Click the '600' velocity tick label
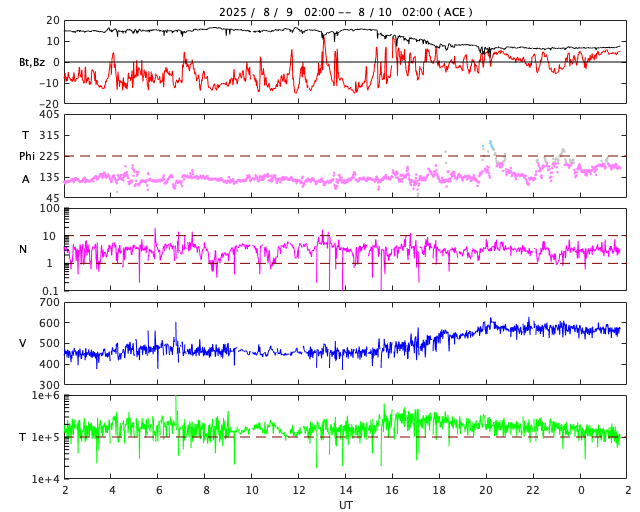This screenshot has width=640, height=512. pos(49,323)
